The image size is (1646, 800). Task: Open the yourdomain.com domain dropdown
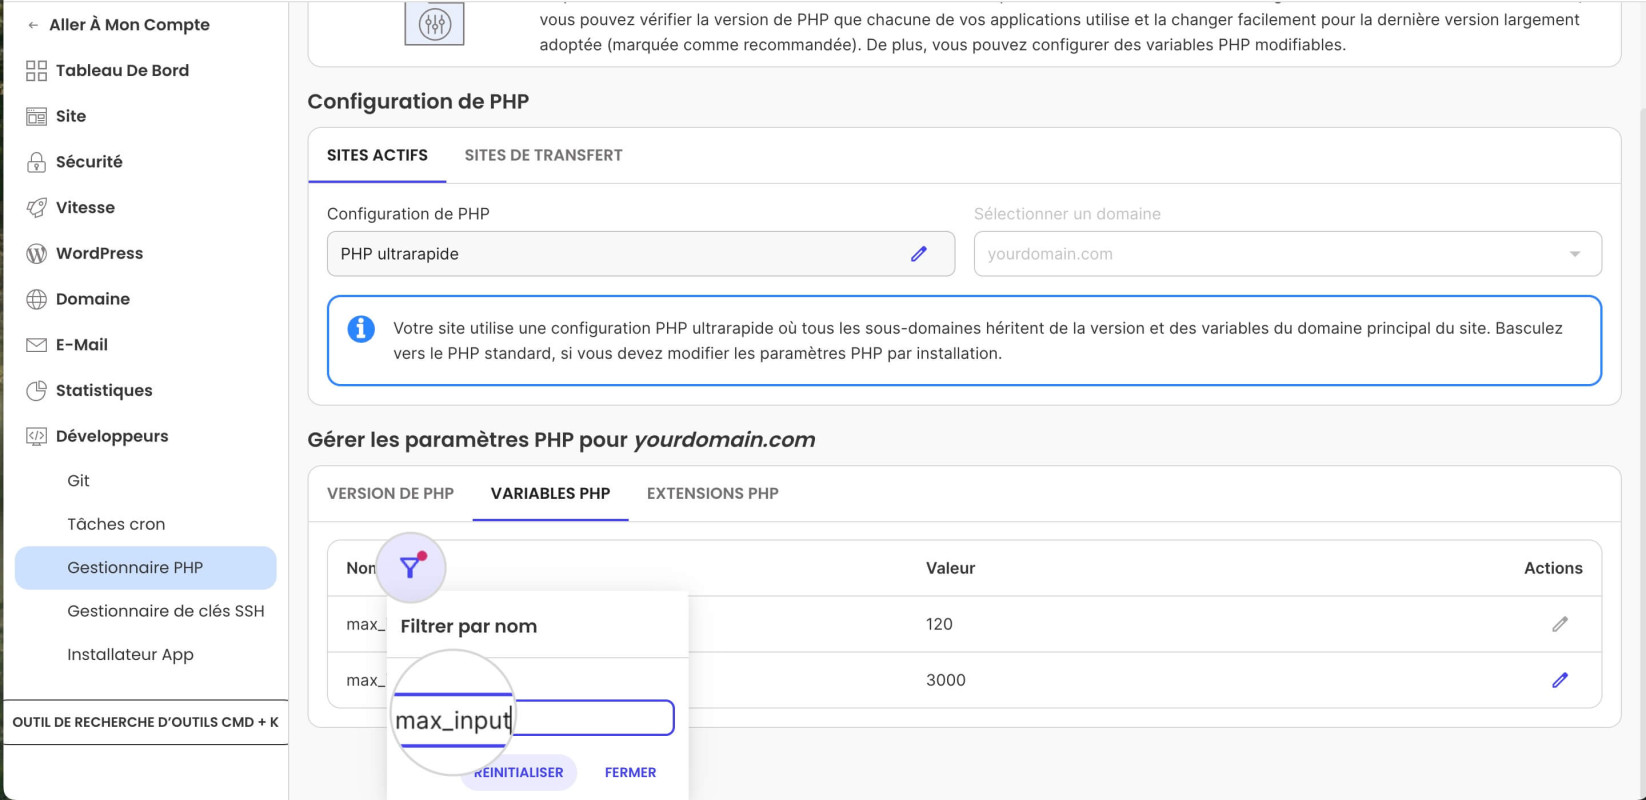[1288, 254]
